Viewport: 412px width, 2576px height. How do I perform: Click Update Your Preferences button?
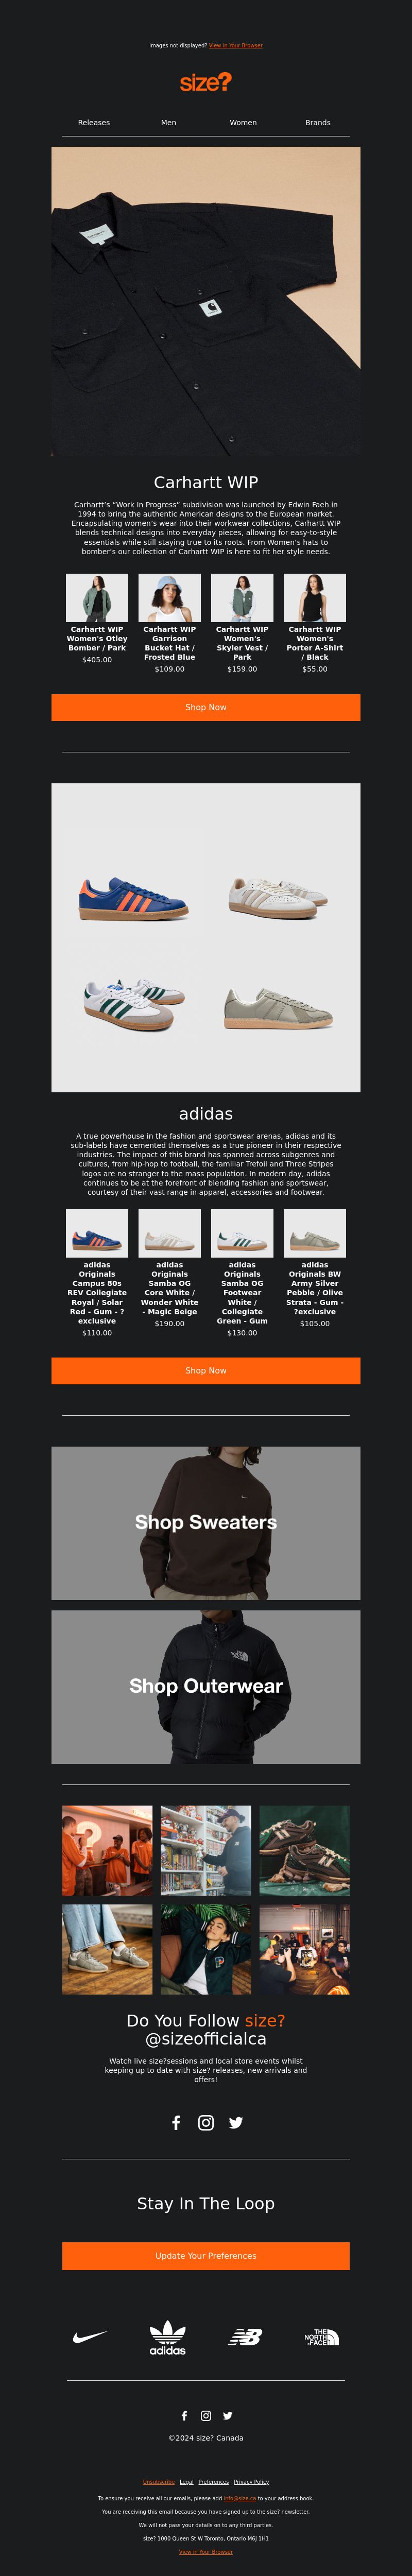click(206, 2256)
